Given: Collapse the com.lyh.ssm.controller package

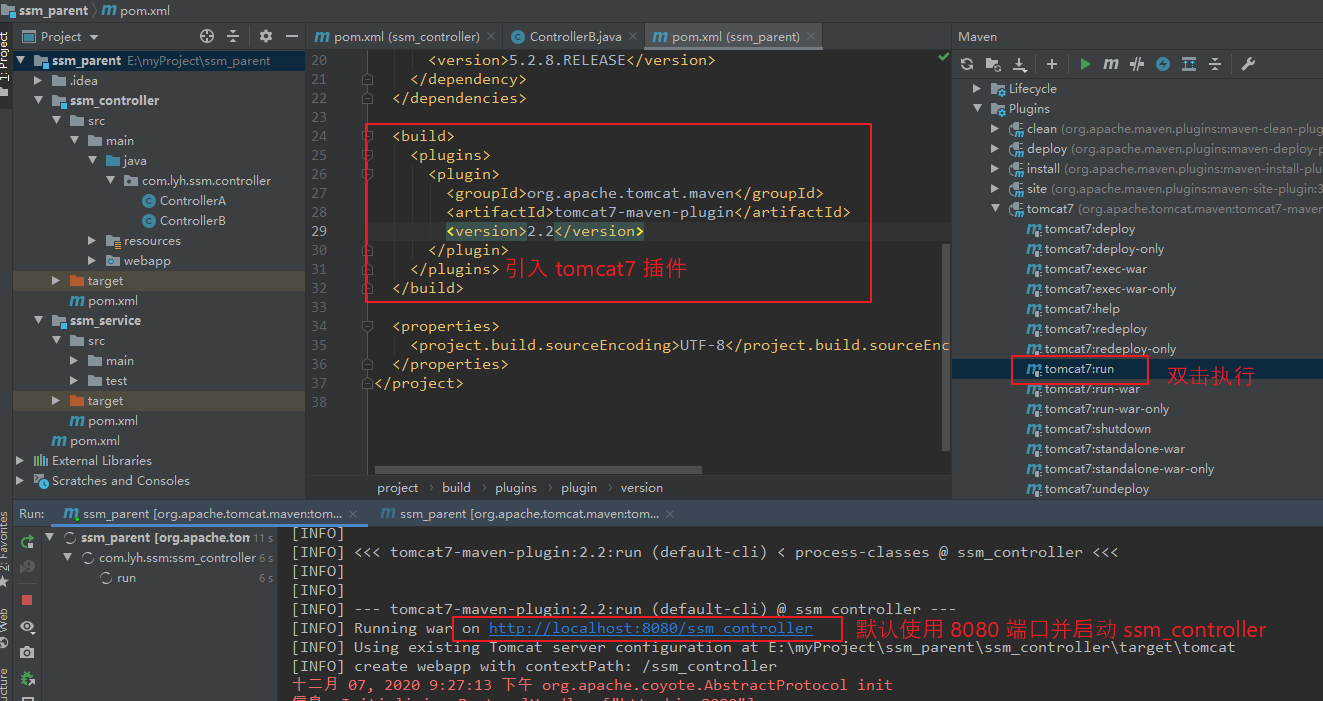Looking at the screenshot, I should 110,181.
